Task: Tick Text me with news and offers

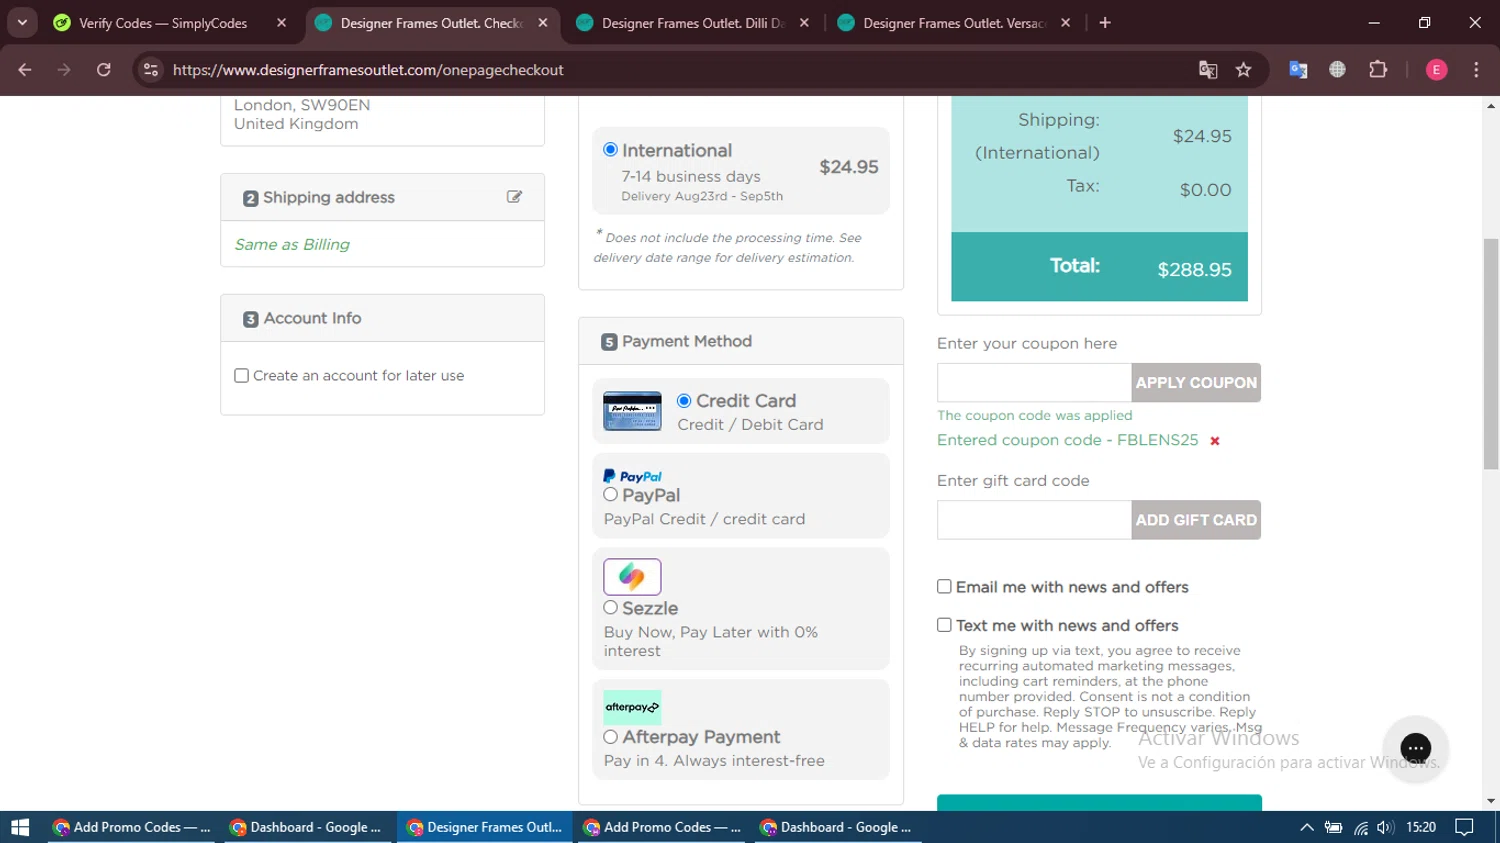Action: [944, 625]
